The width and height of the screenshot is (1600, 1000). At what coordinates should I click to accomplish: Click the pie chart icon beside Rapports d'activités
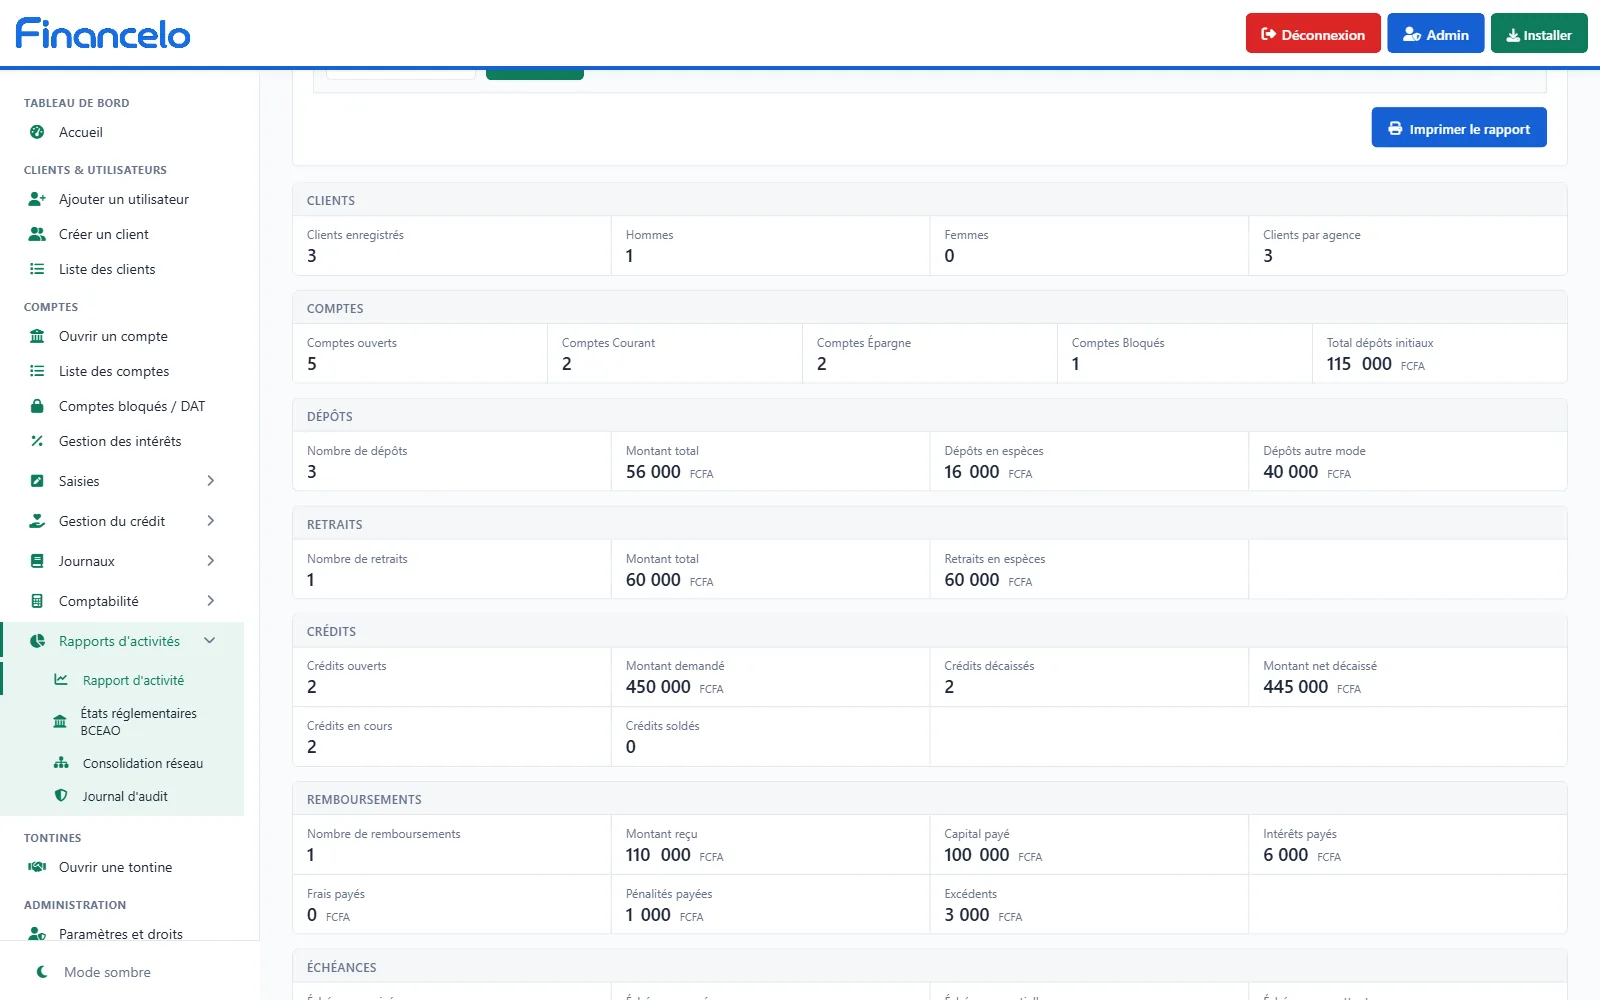(x=37, y=641)
